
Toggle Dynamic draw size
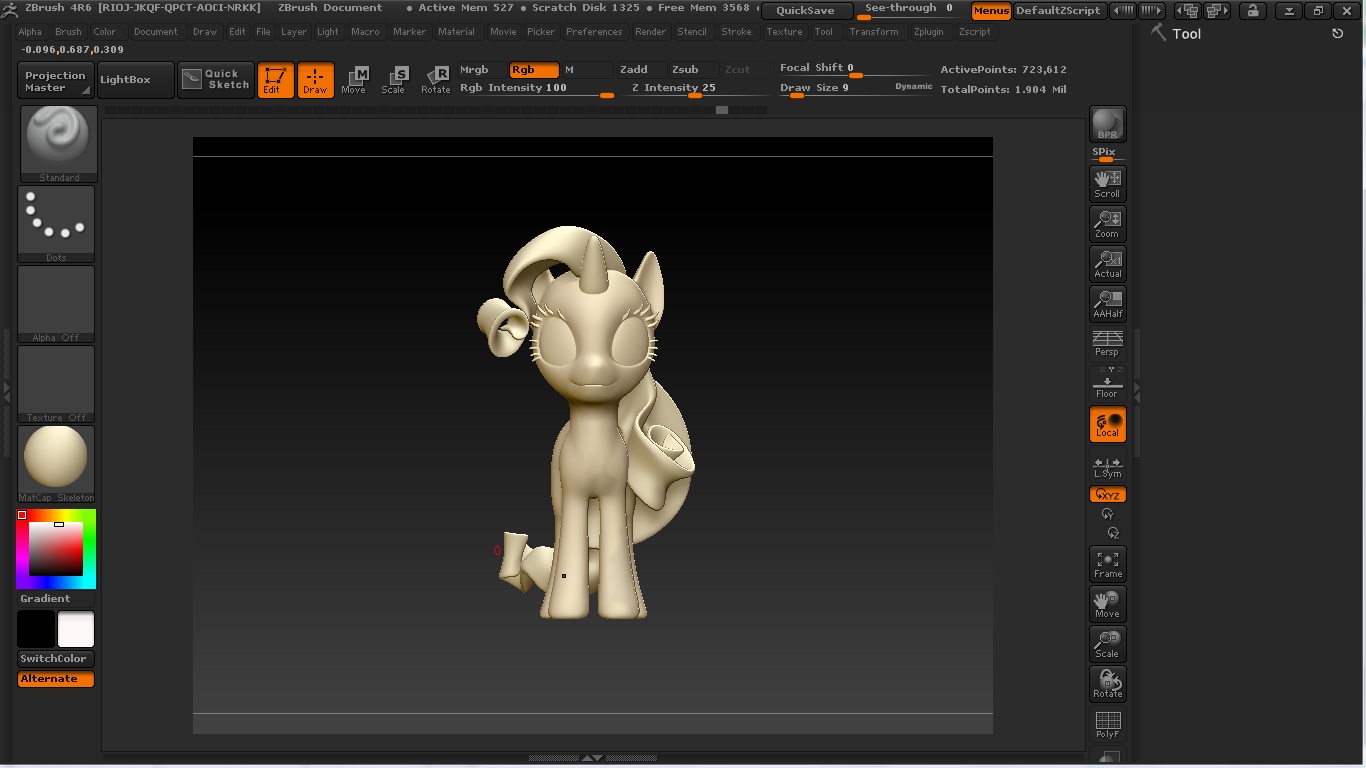[x=913, y=87]
